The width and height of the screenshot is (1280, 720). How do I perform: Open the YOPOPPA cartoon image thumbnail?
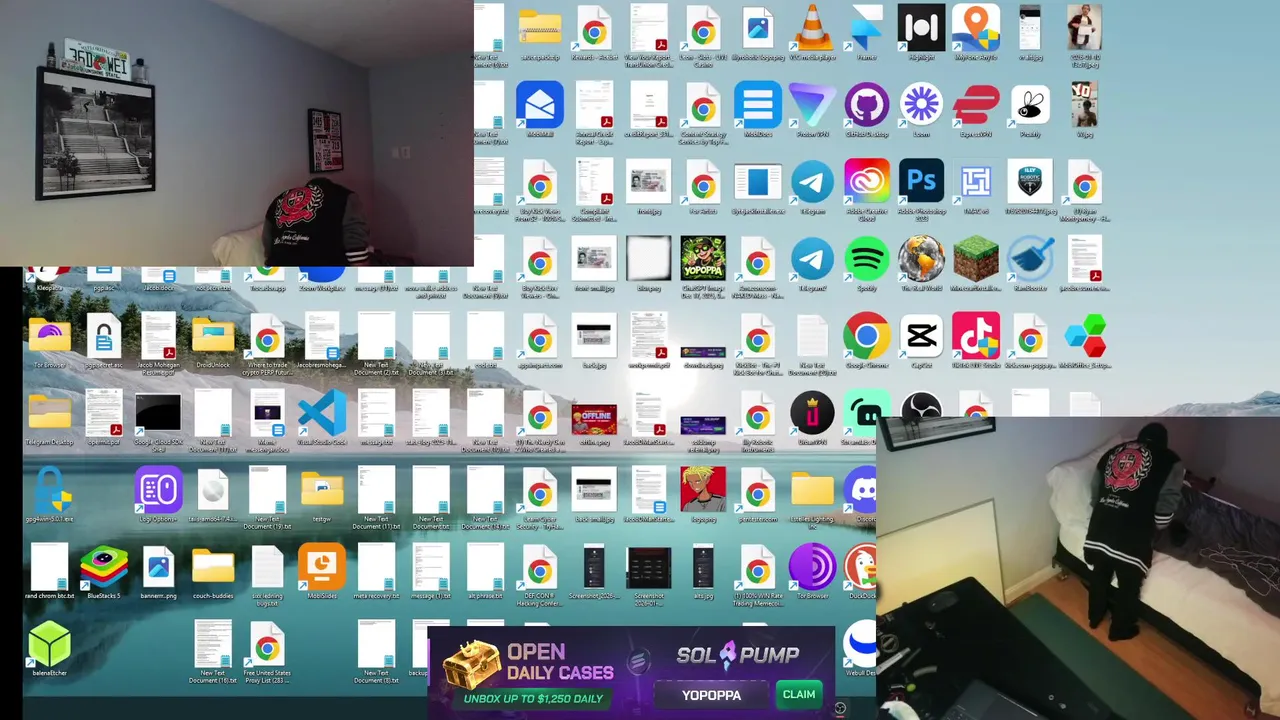tap(703, 259)
